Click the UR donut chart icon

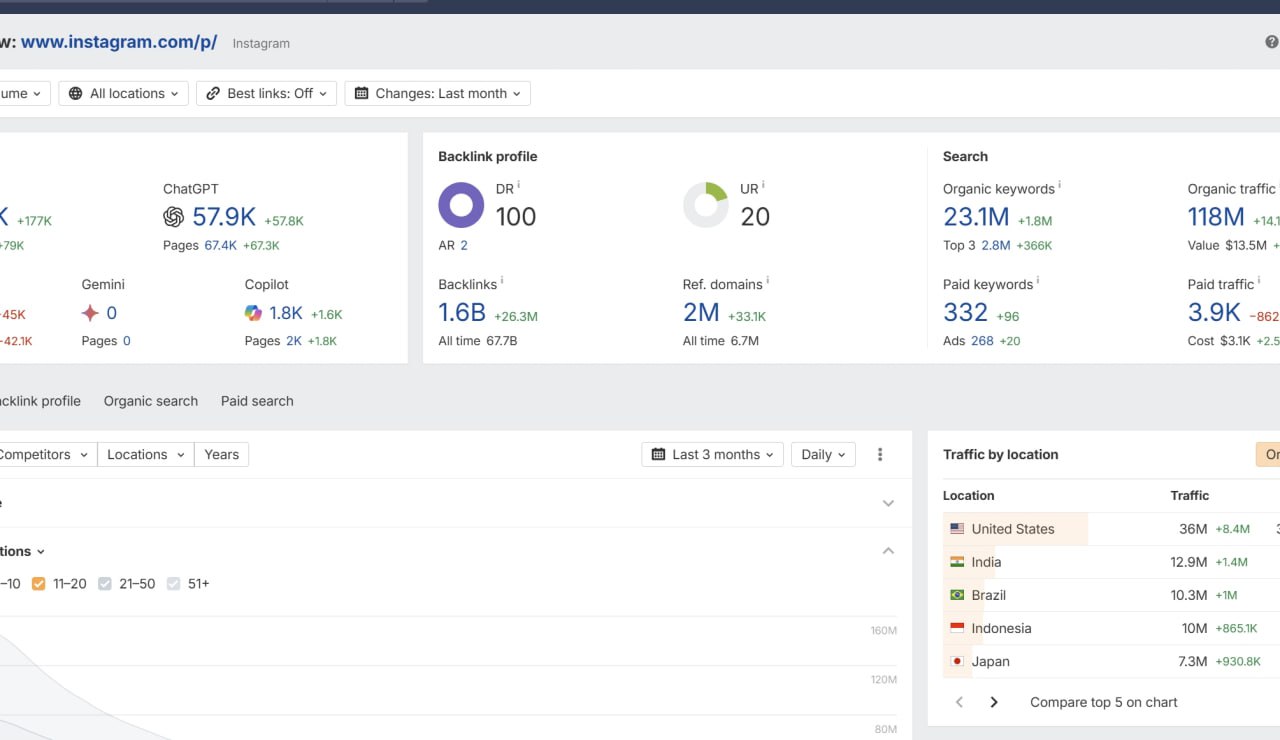click(706, 205)
